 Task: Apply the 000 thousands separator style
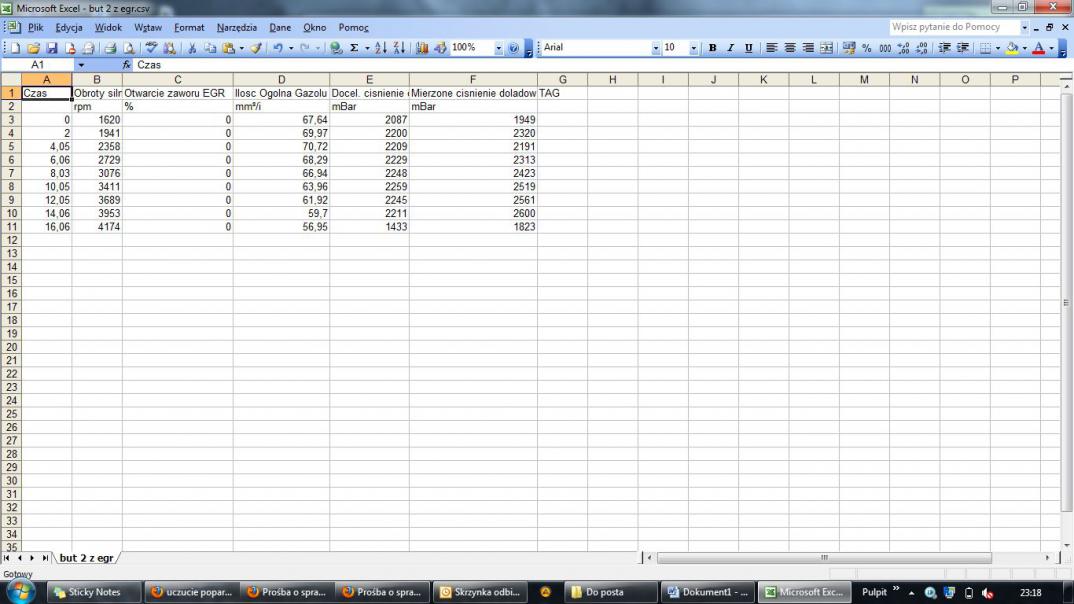pos(886,48)
